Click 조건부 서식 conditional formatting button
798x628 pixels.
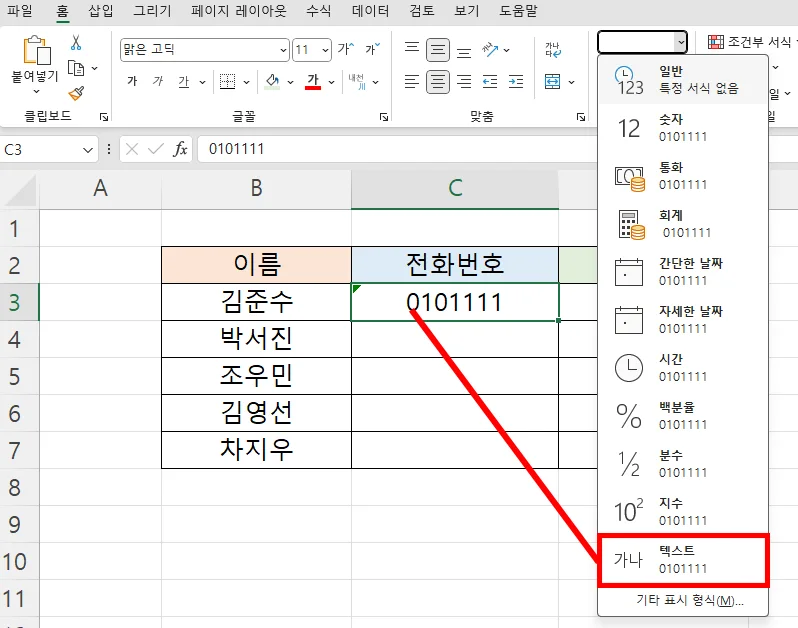pyautogui.click(x=751, y=42)
